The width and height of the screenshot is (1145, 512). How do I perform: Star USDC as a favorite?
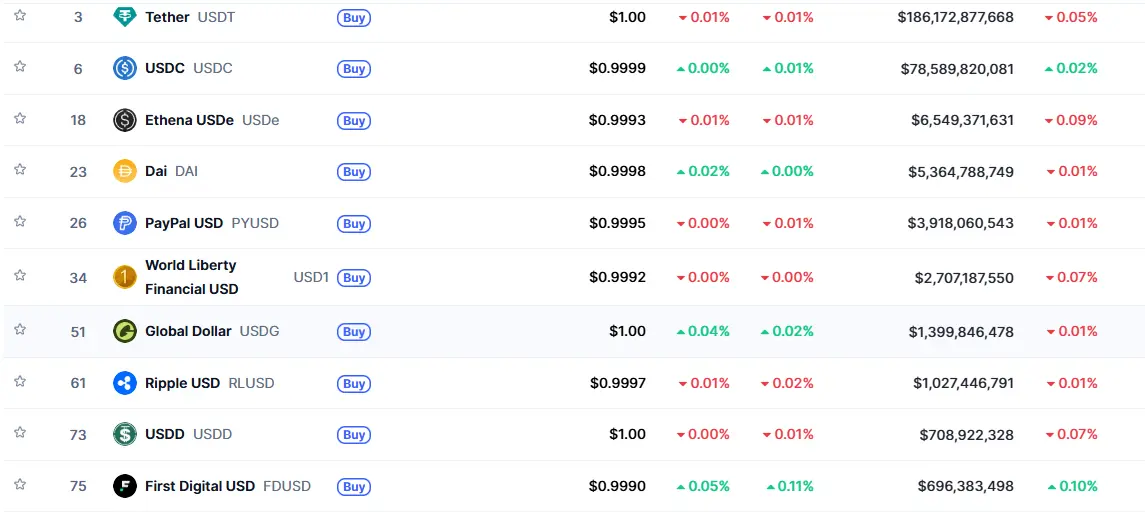20,66
